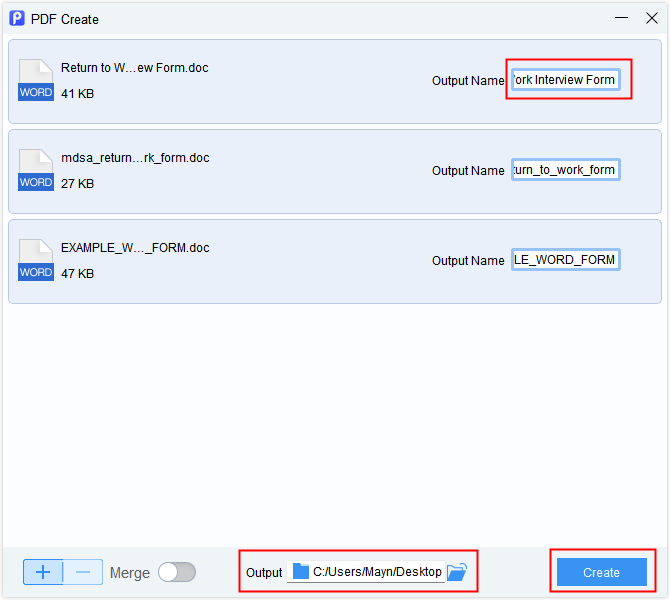Image resolution: width=670 pixels, height=600 pixels.
Task: Click the Merge label text
Action: point(130,573)
